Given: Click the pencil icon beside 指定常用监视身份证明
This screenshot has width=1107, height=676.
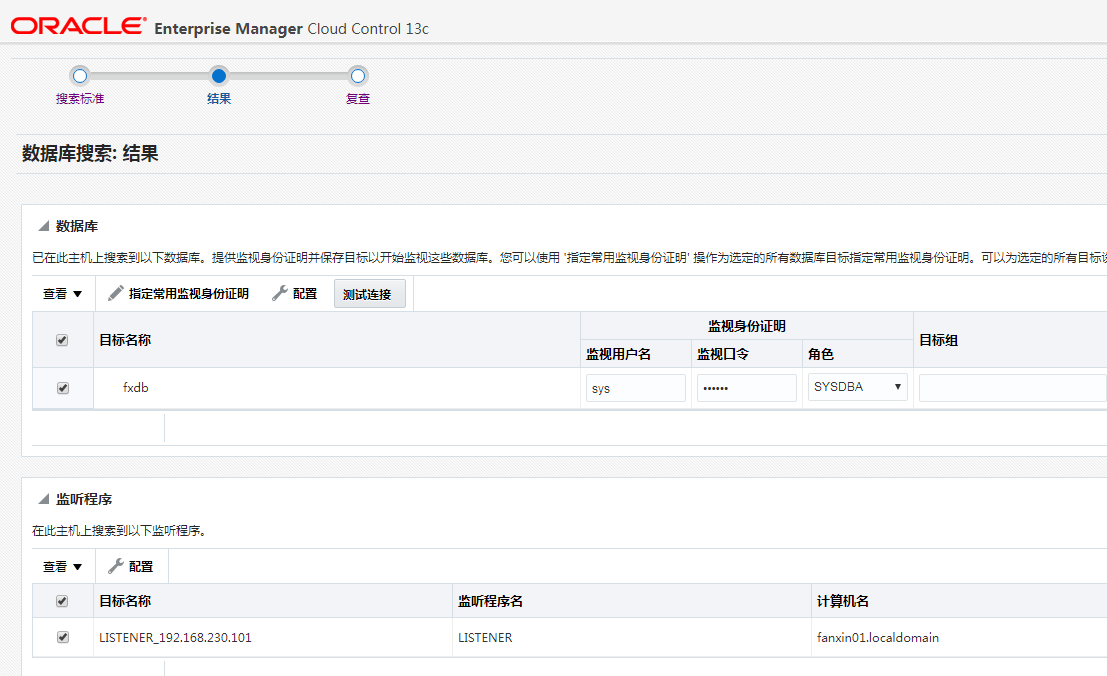Looking at the screenshot, I should 114,292.
